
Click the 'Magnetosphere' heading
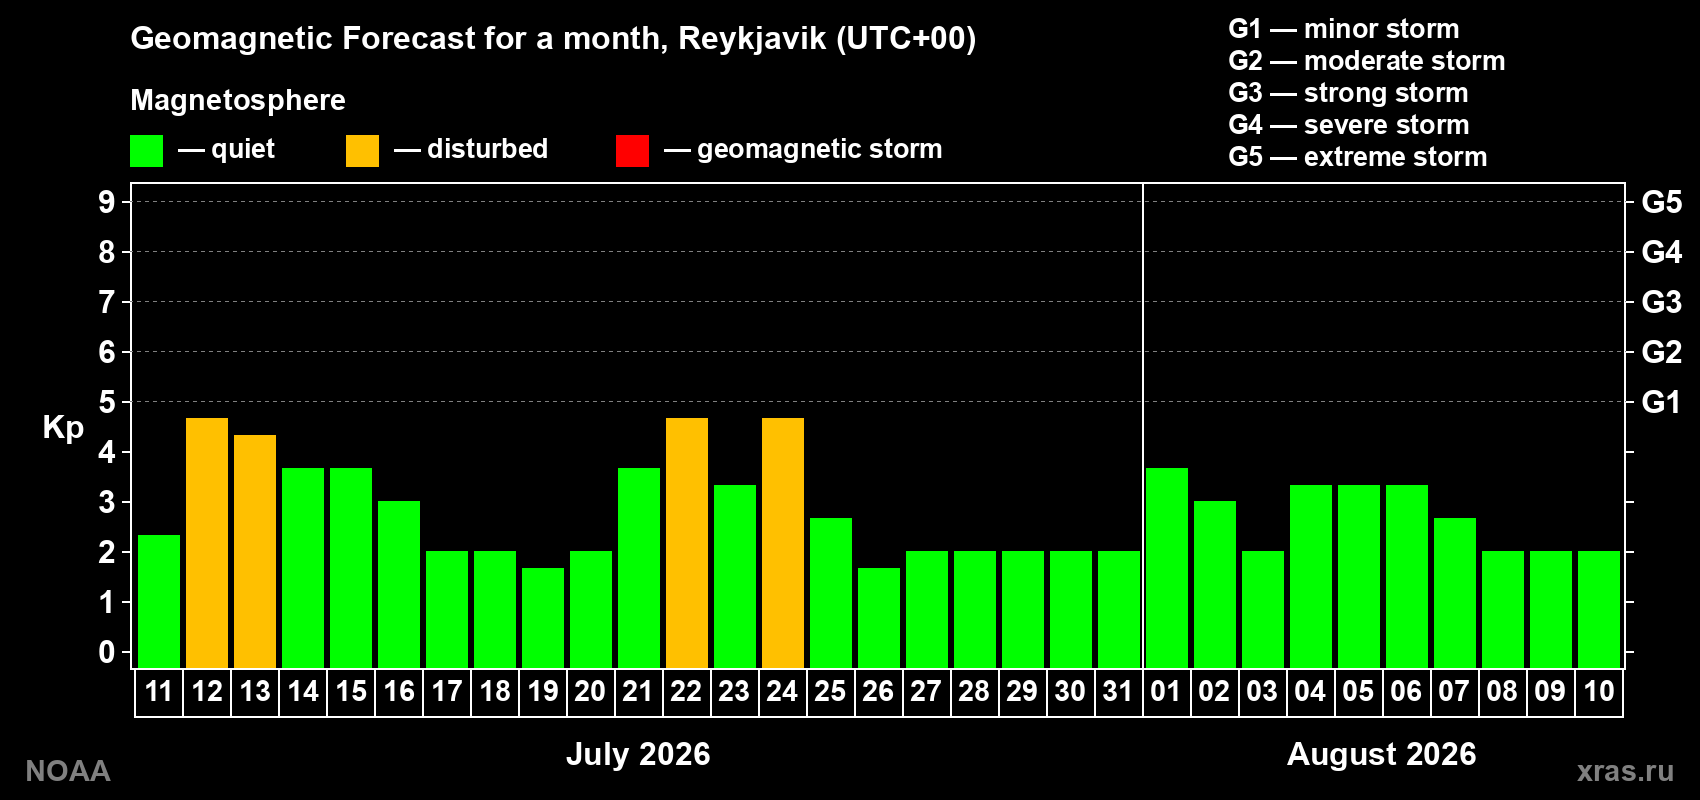coord(238,100)
